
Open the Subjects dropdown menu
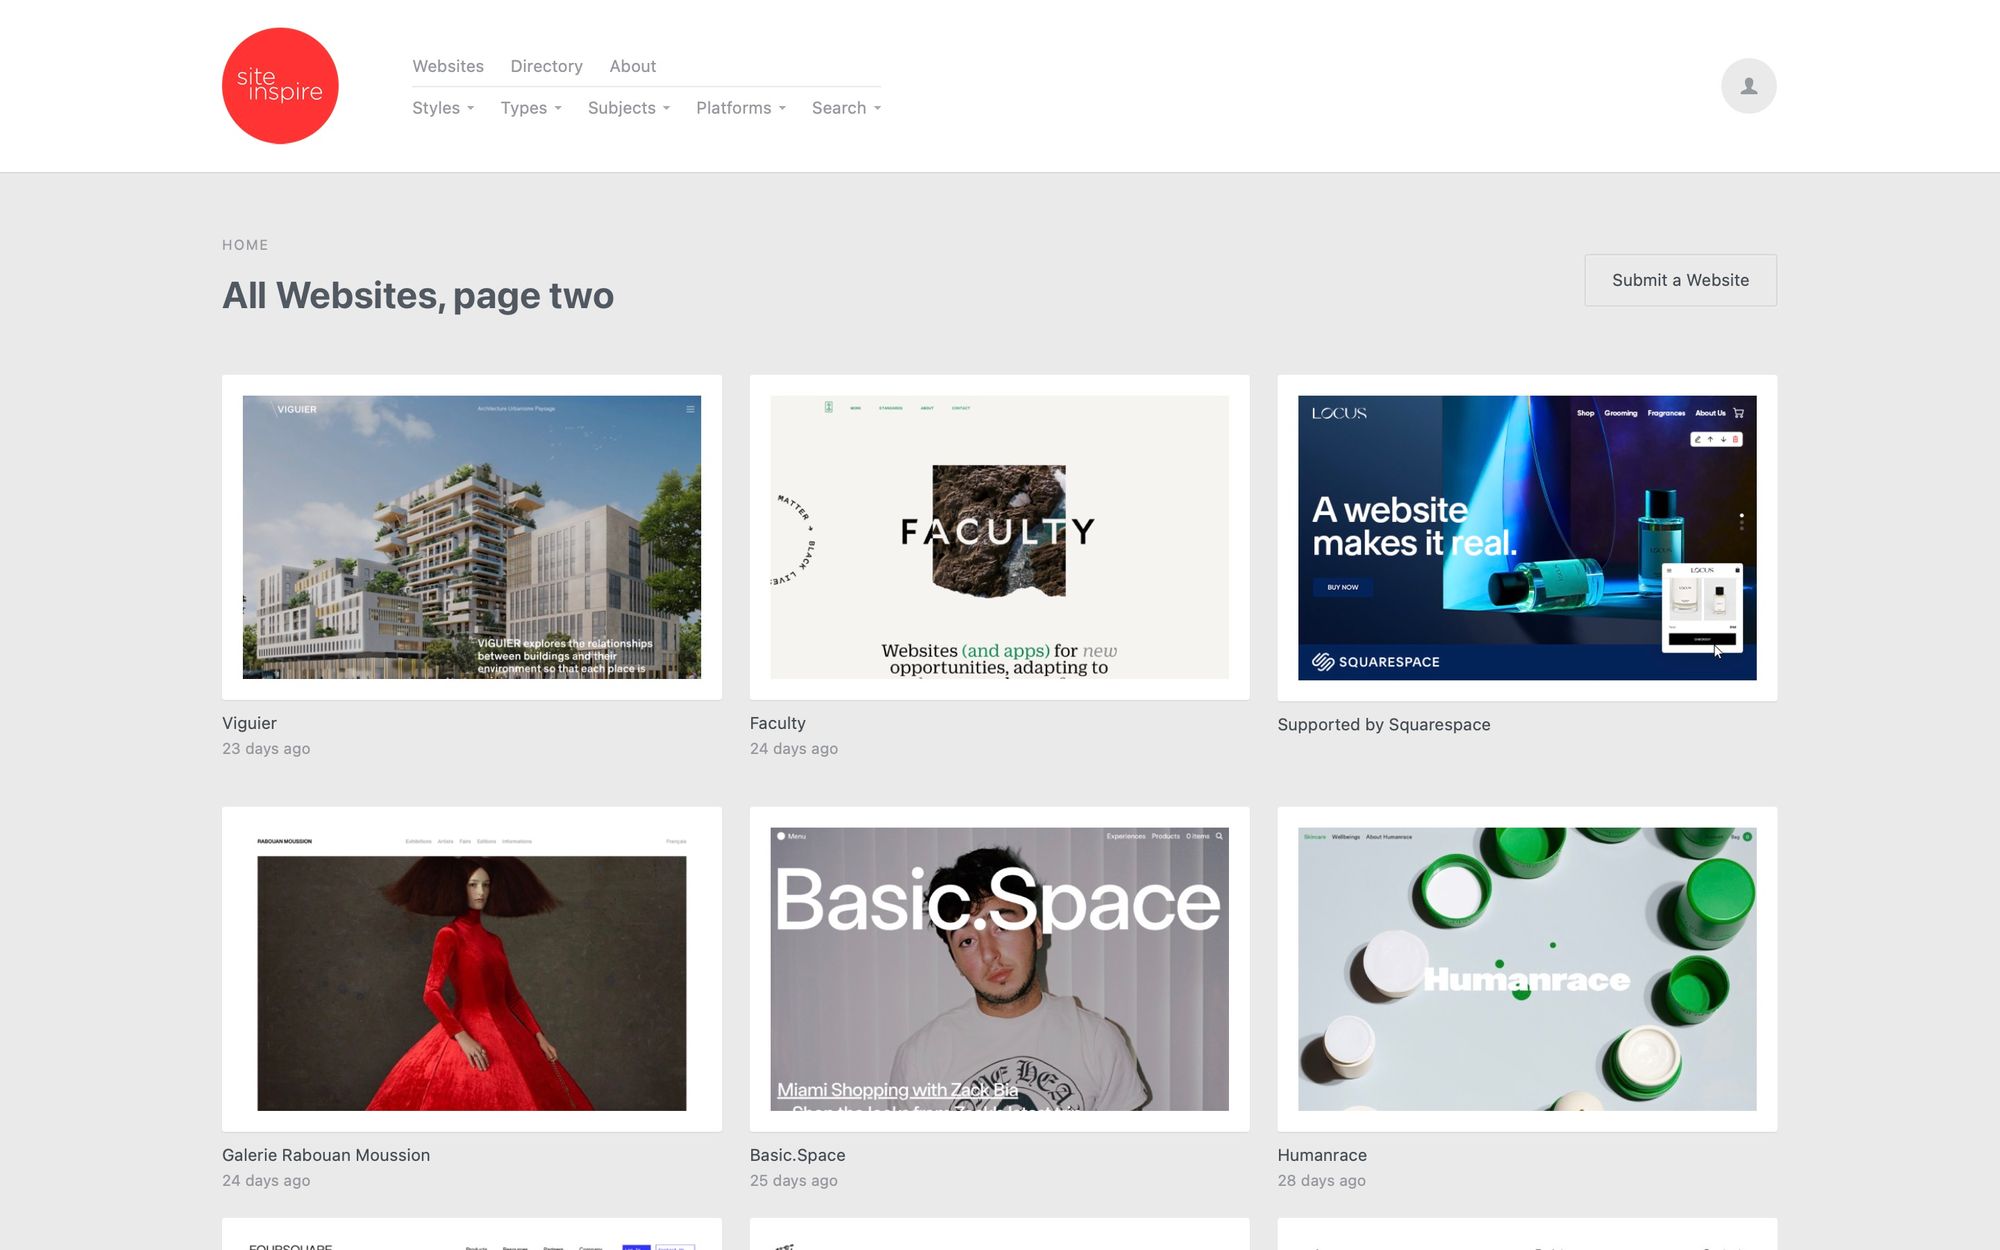pos(629,108)
